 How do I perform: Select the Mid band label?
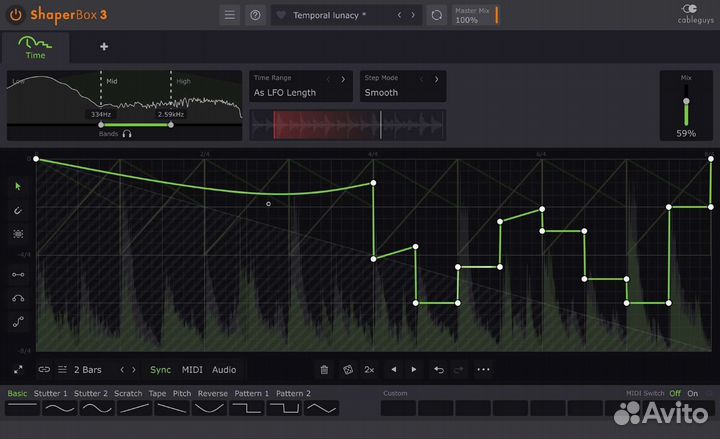[112, 81]
